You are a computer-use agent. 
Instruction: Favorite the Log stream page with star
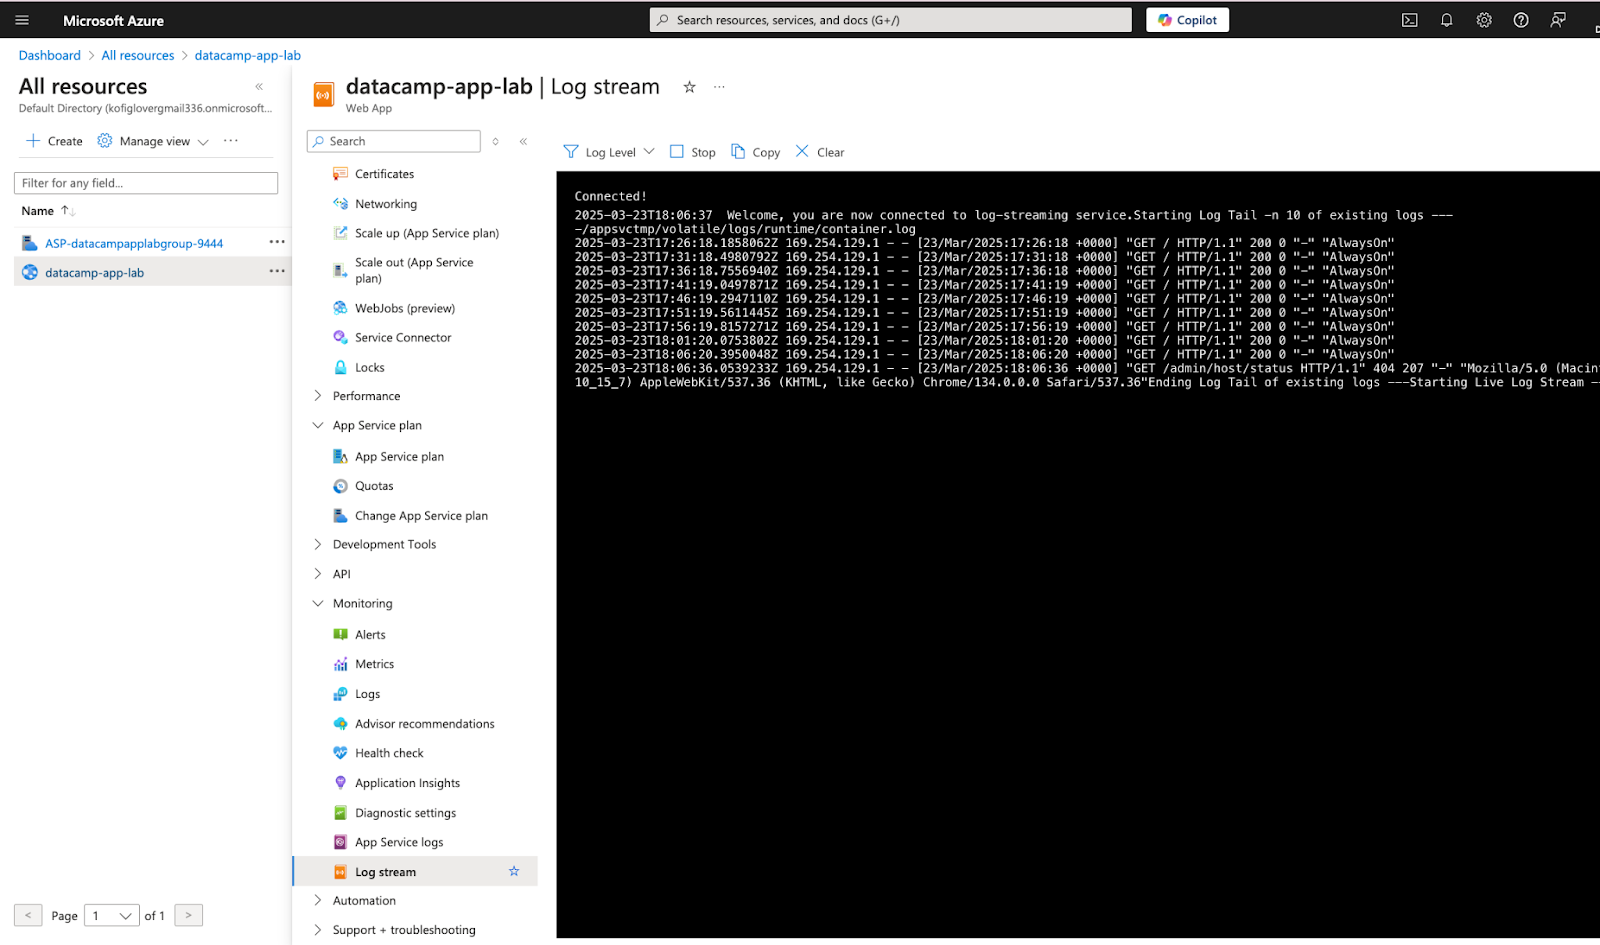[x=689, y=87]
